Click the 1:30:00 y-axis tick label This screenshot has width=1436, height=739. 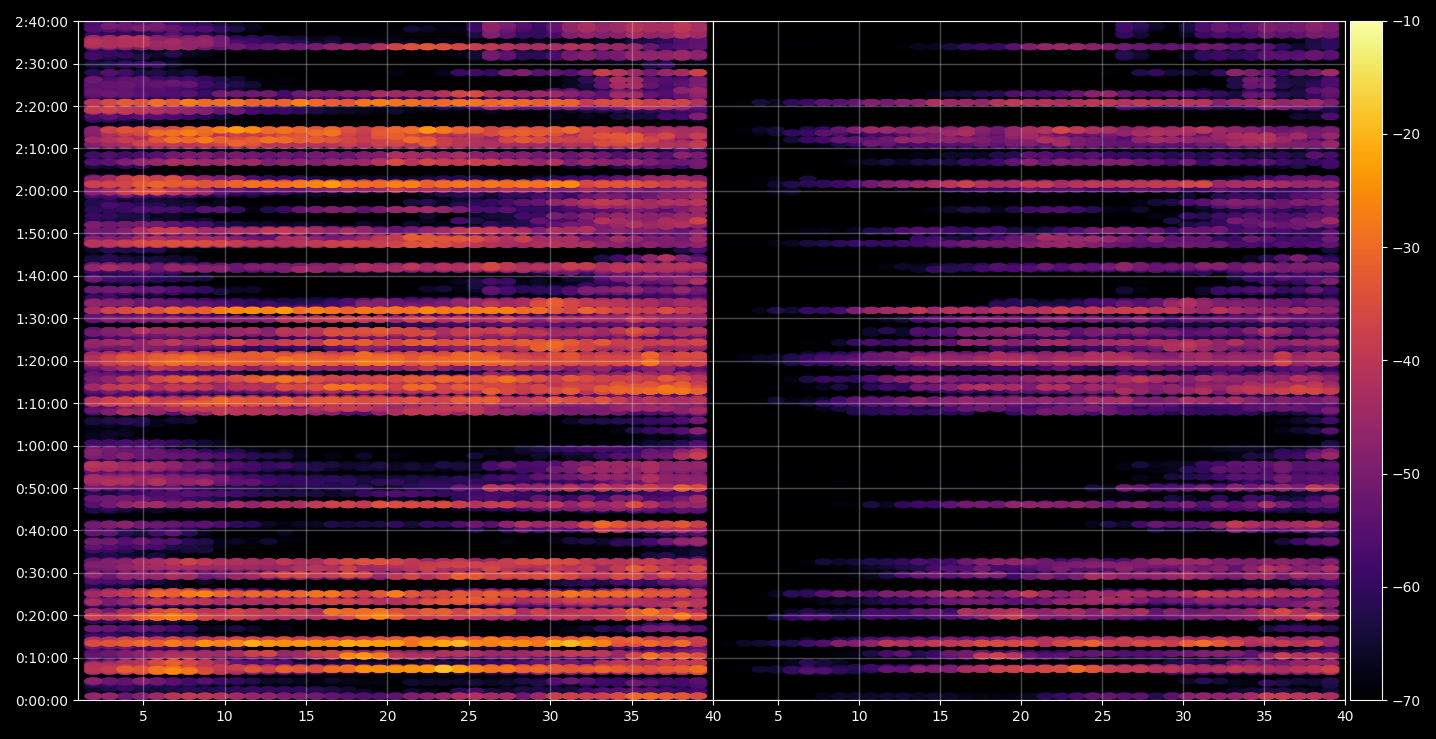[42, 319]
